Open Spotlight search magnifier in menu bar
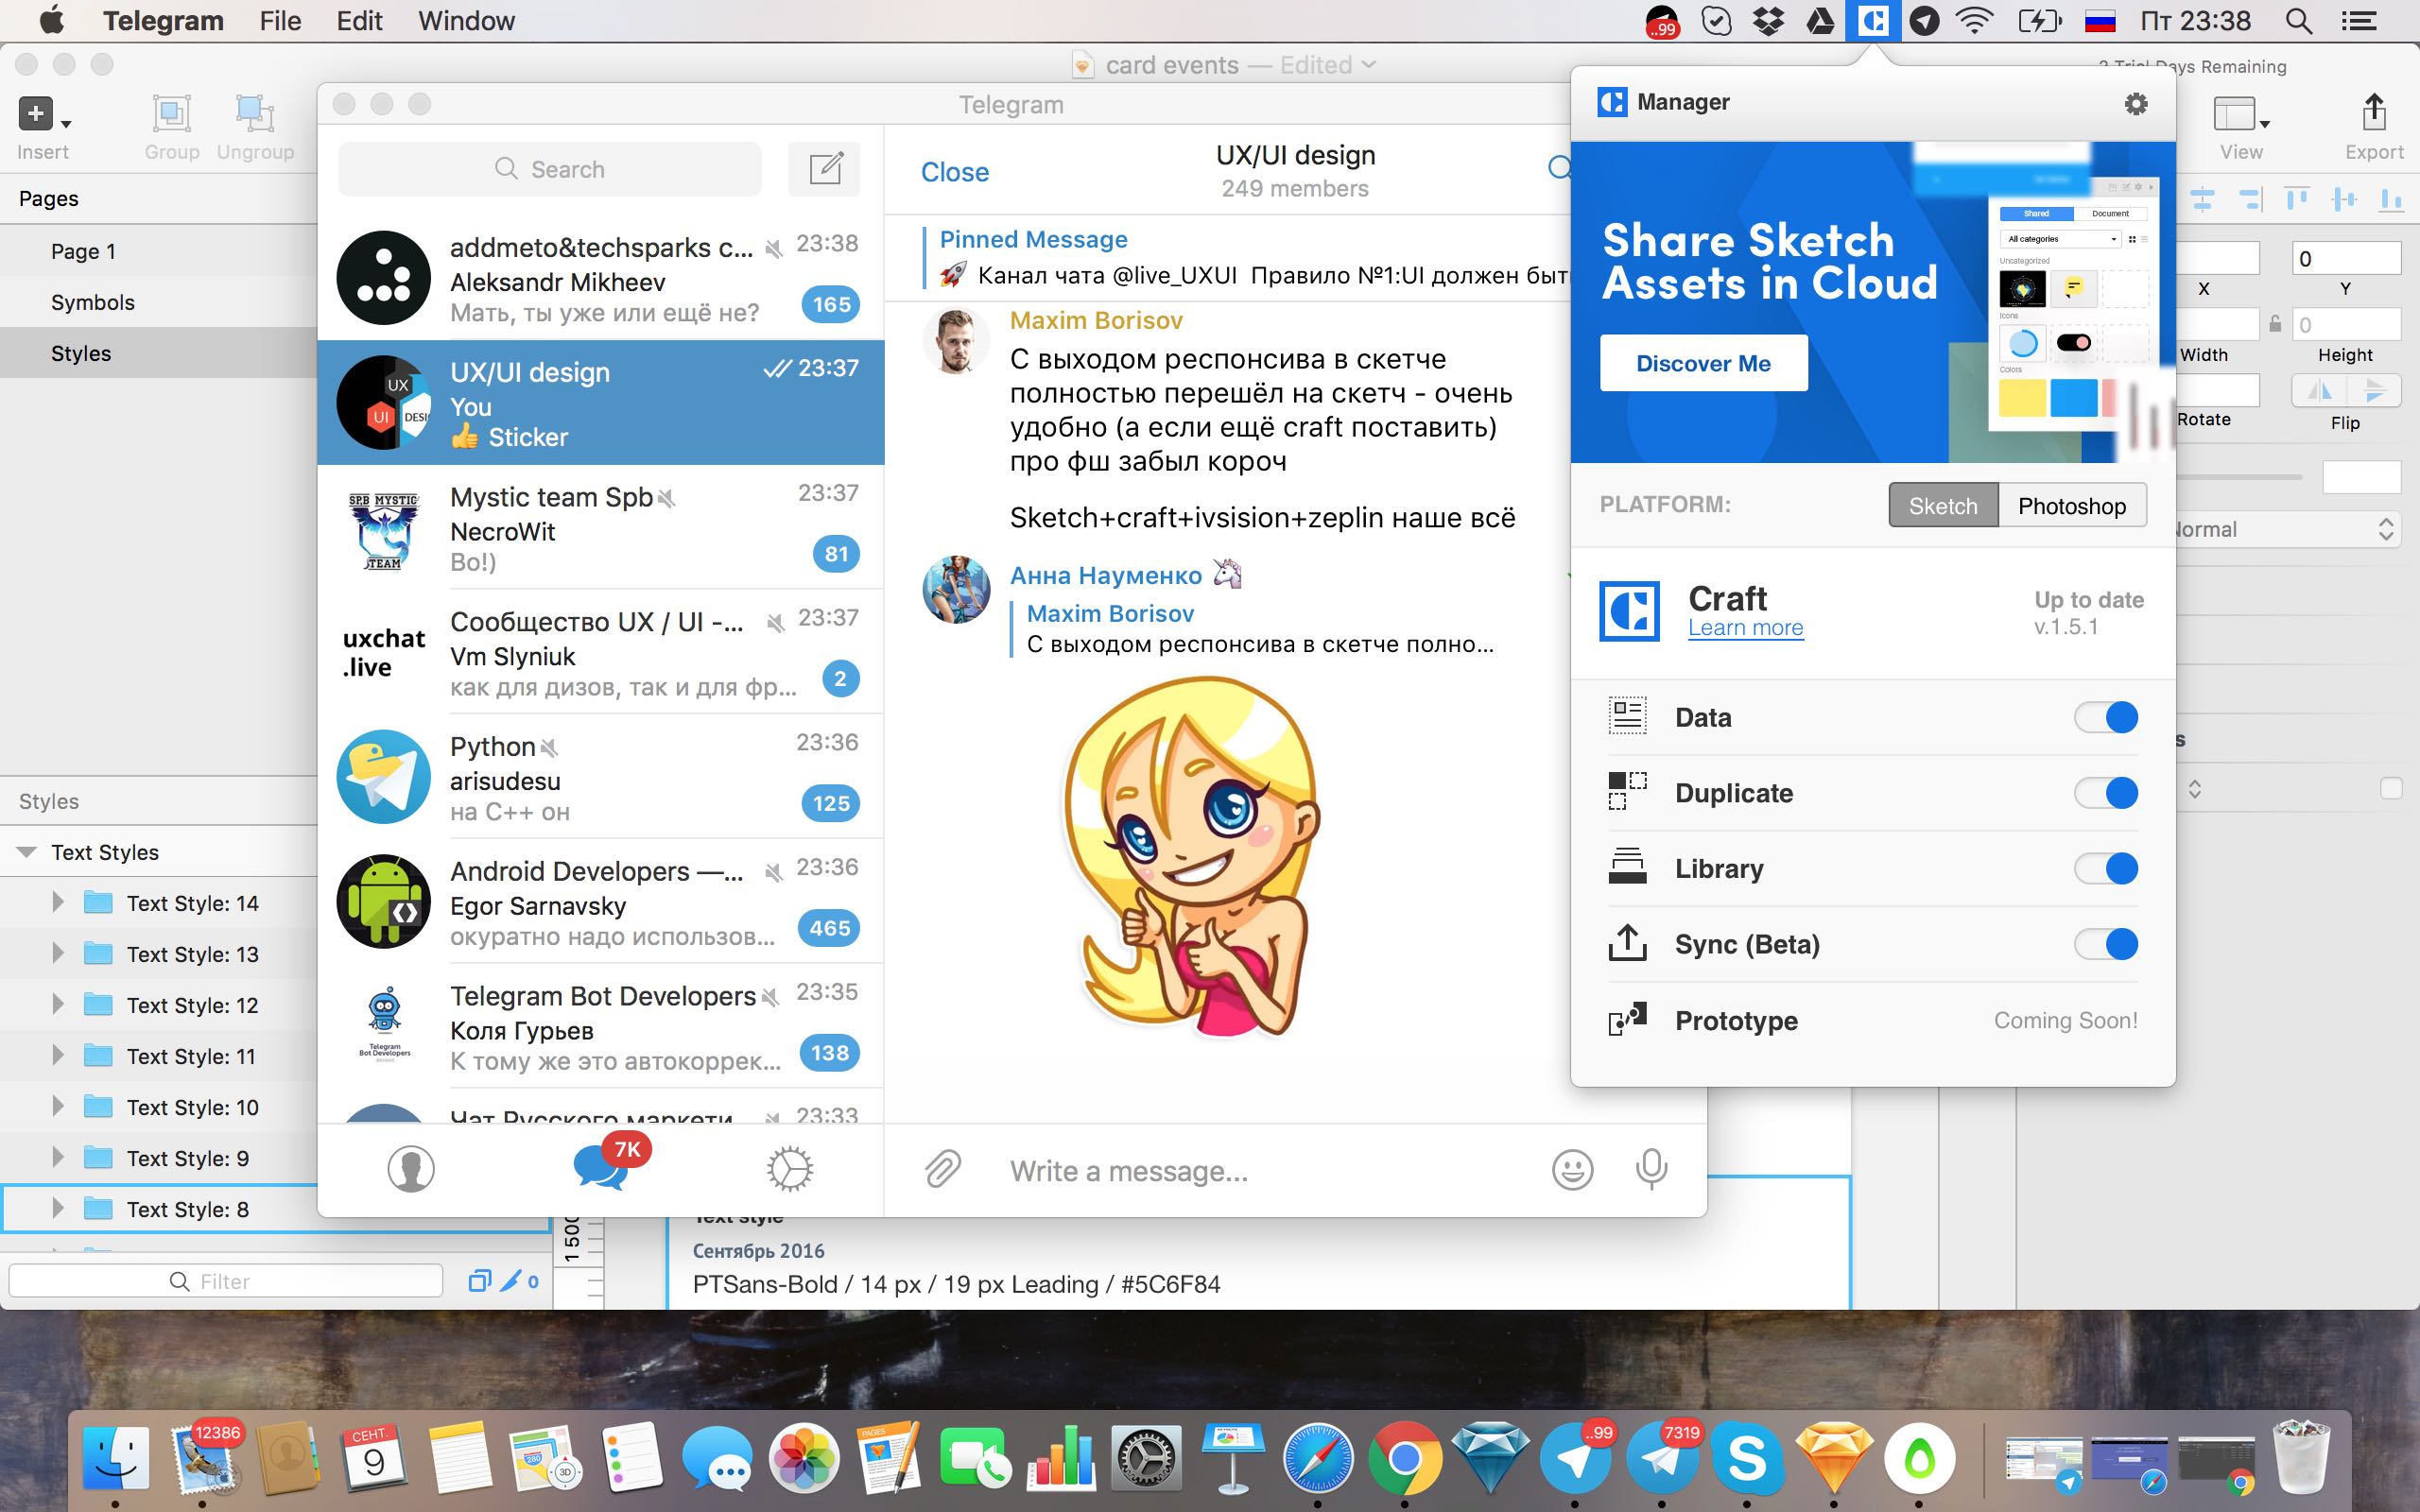Image resolution: width=2420 pixels, height=1512 pixels. tap(2299, 21)
